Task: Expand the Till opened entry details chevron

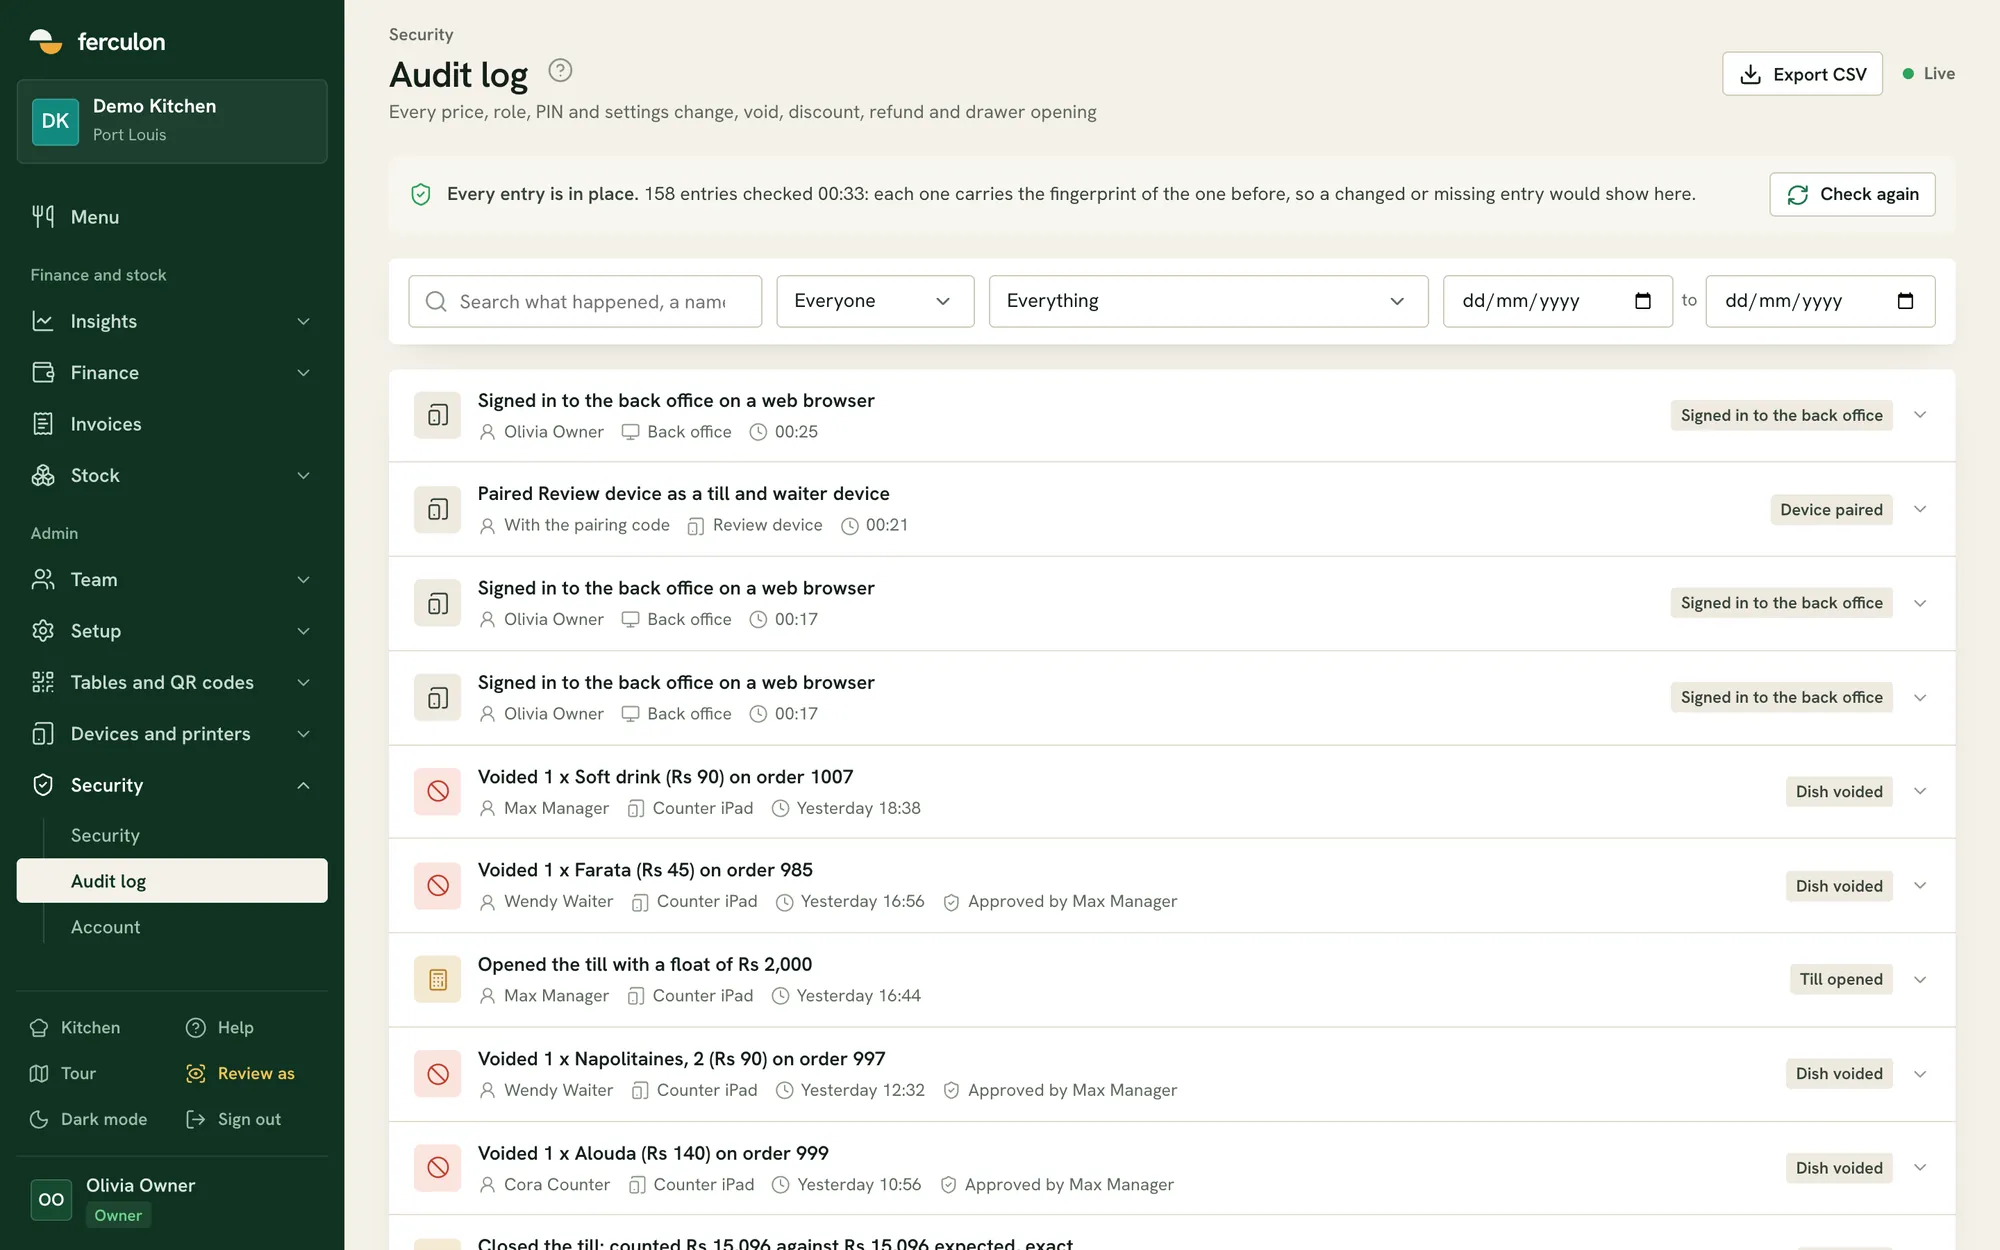Action: [1920, 980]
